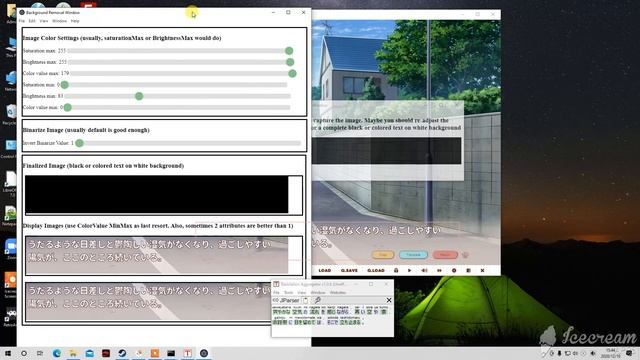Open the notification center in system tray

pyautogui.click(x=629, y=353)
